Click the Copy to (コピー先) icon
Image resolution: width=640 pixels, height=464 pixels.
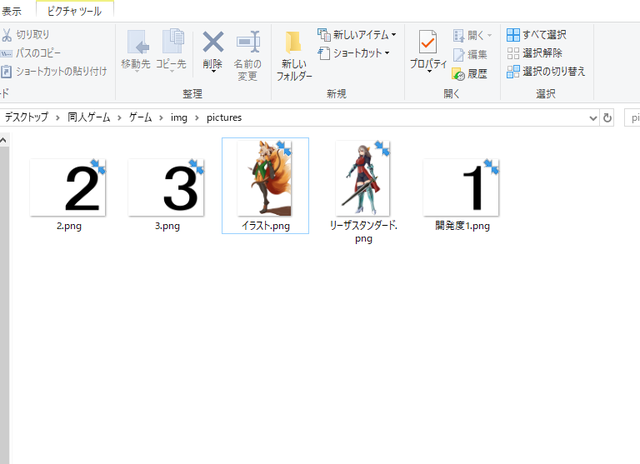(x=173, y=41)
